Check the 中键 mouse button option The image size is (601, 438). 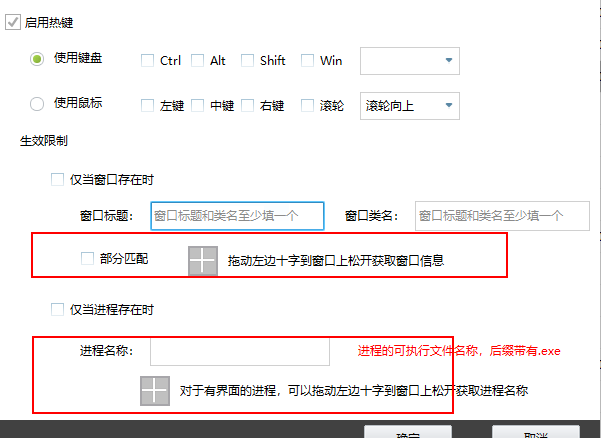pos(197,105)
